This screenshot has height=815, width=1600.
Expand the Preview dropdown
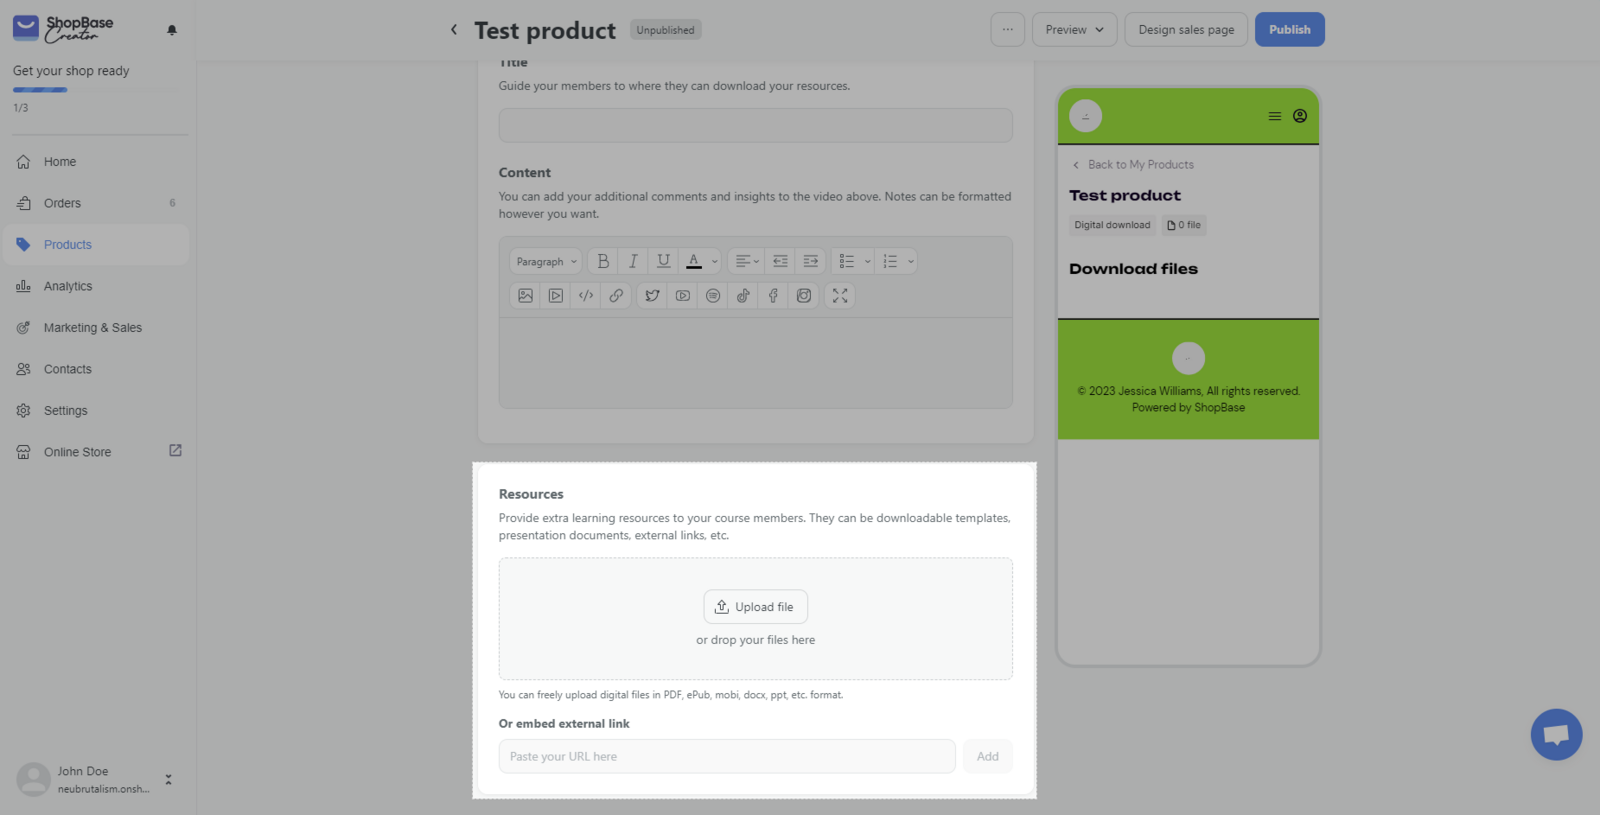(x=1075, y=30)
